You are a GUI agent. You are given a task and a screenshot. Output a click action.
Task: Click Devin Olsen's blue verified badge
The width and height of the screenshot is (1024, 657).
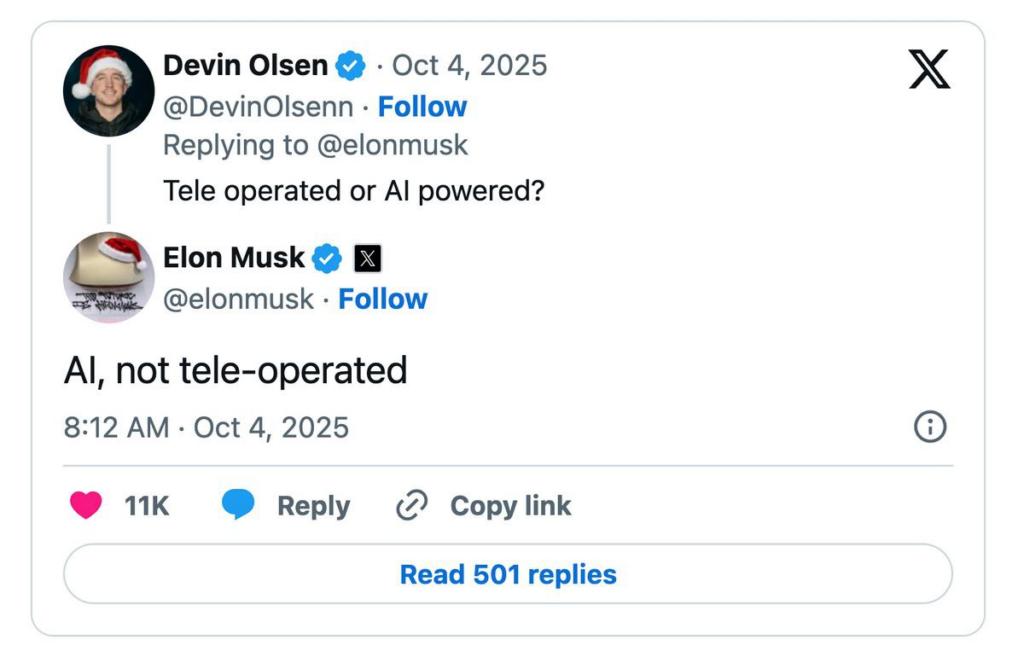click(350, 66)
